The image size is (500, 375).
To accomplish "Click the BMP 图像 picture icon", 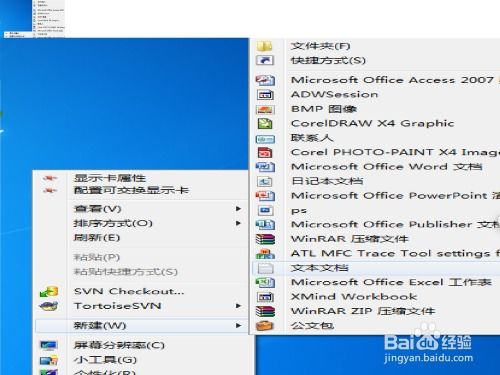I will click(265, 109).
